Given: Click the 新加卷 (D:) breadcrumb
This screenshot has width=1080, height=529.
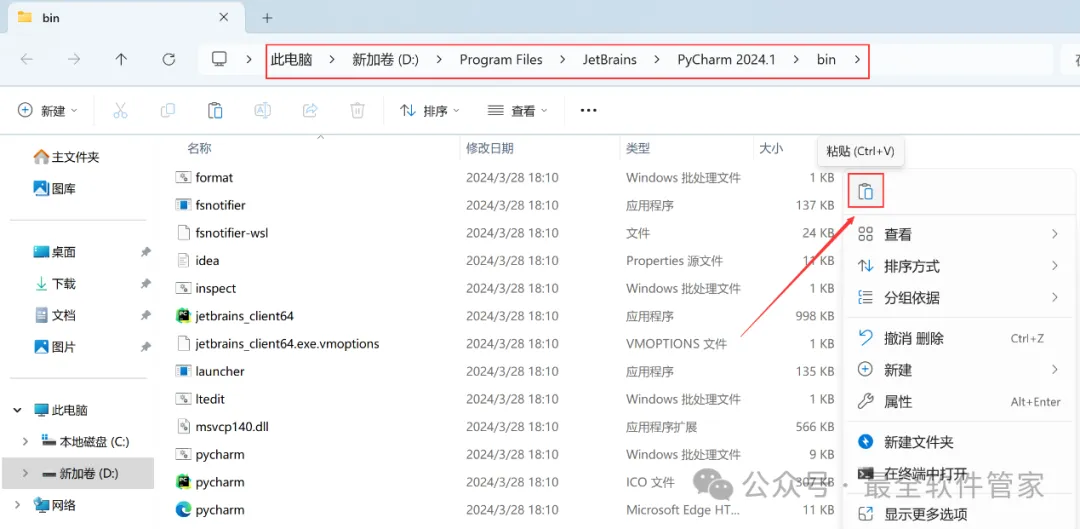Looking at the screenshot, I should [x=385, y=59].
